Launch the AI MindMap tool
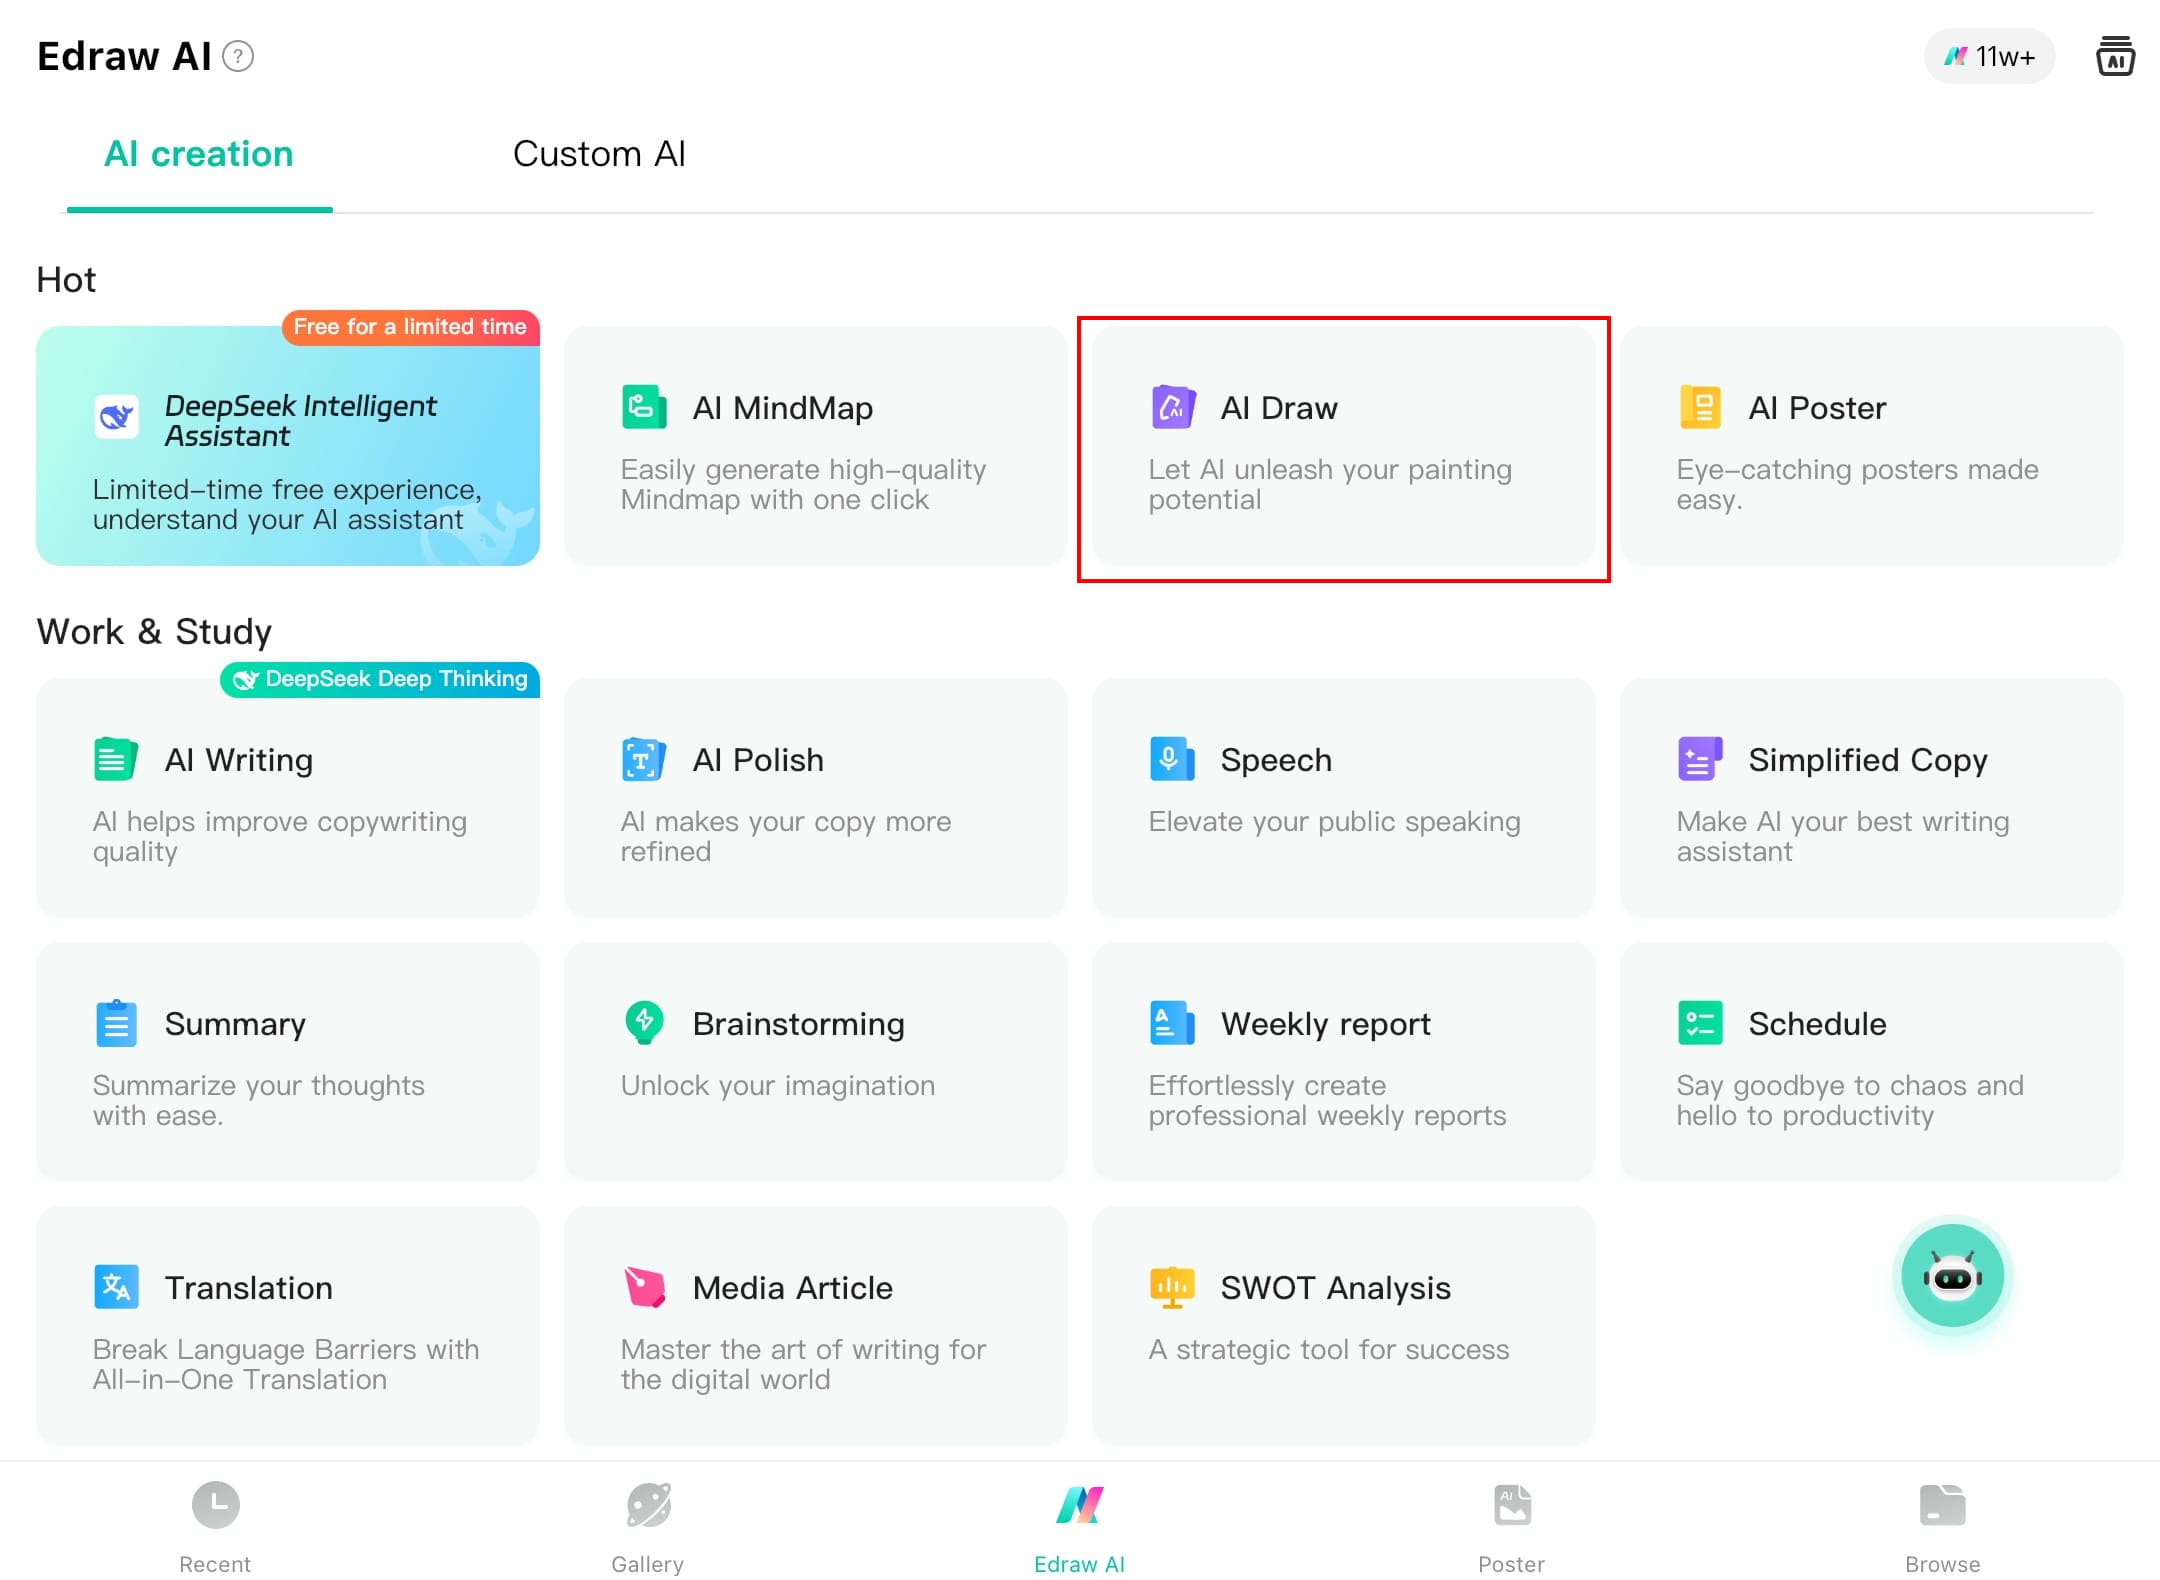 click(815, 446)
